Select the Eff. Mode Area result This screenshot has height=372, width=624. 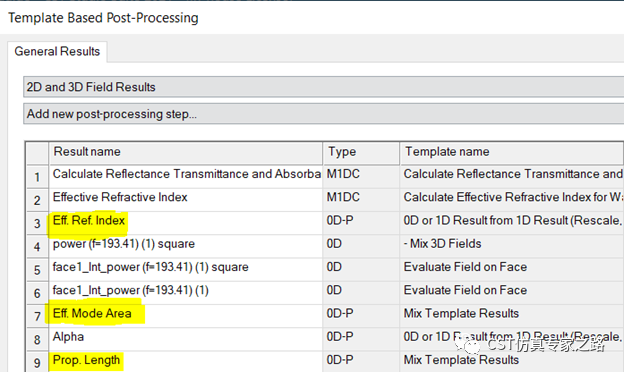point(92,314)
